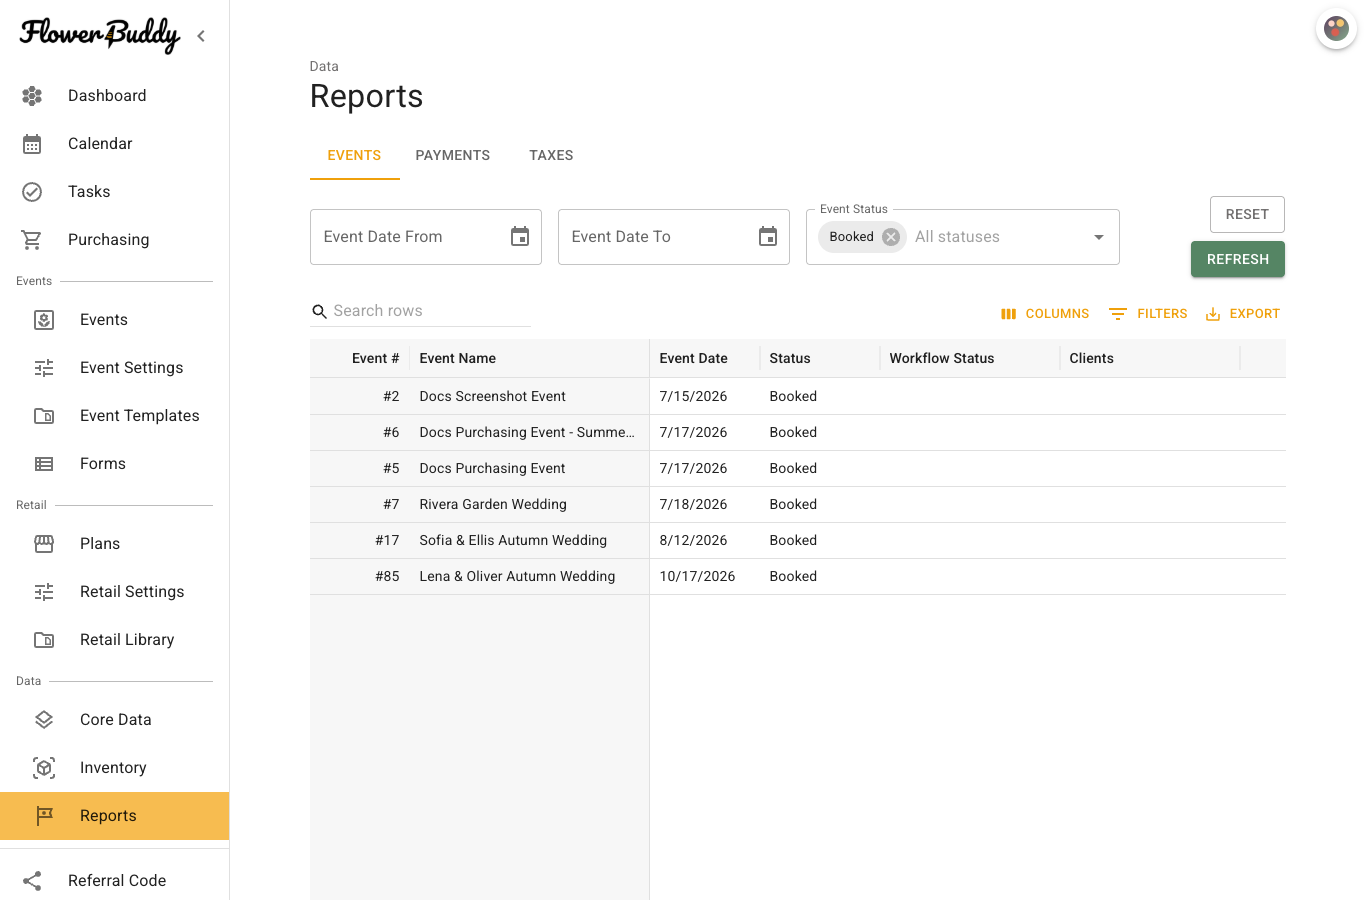Collapse the sidebar with the chevron
The image size is (1365, 900).
point(201,36)
